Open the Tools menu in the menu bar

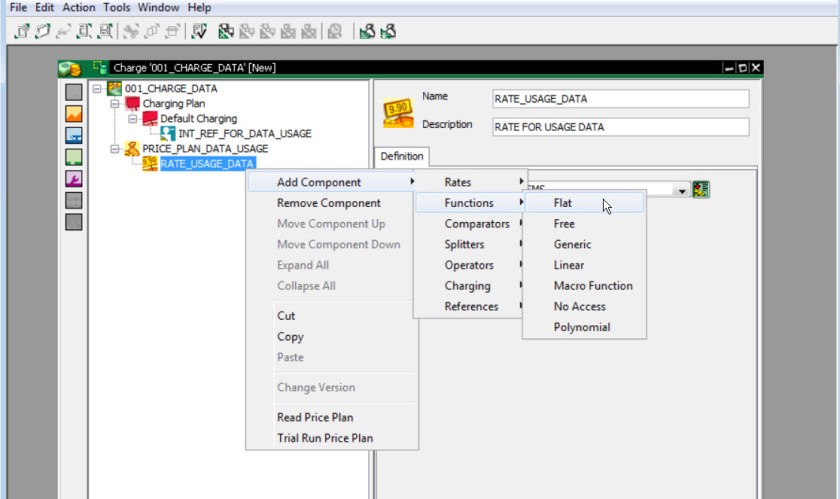pyautogui.click(x=116, y=7)
